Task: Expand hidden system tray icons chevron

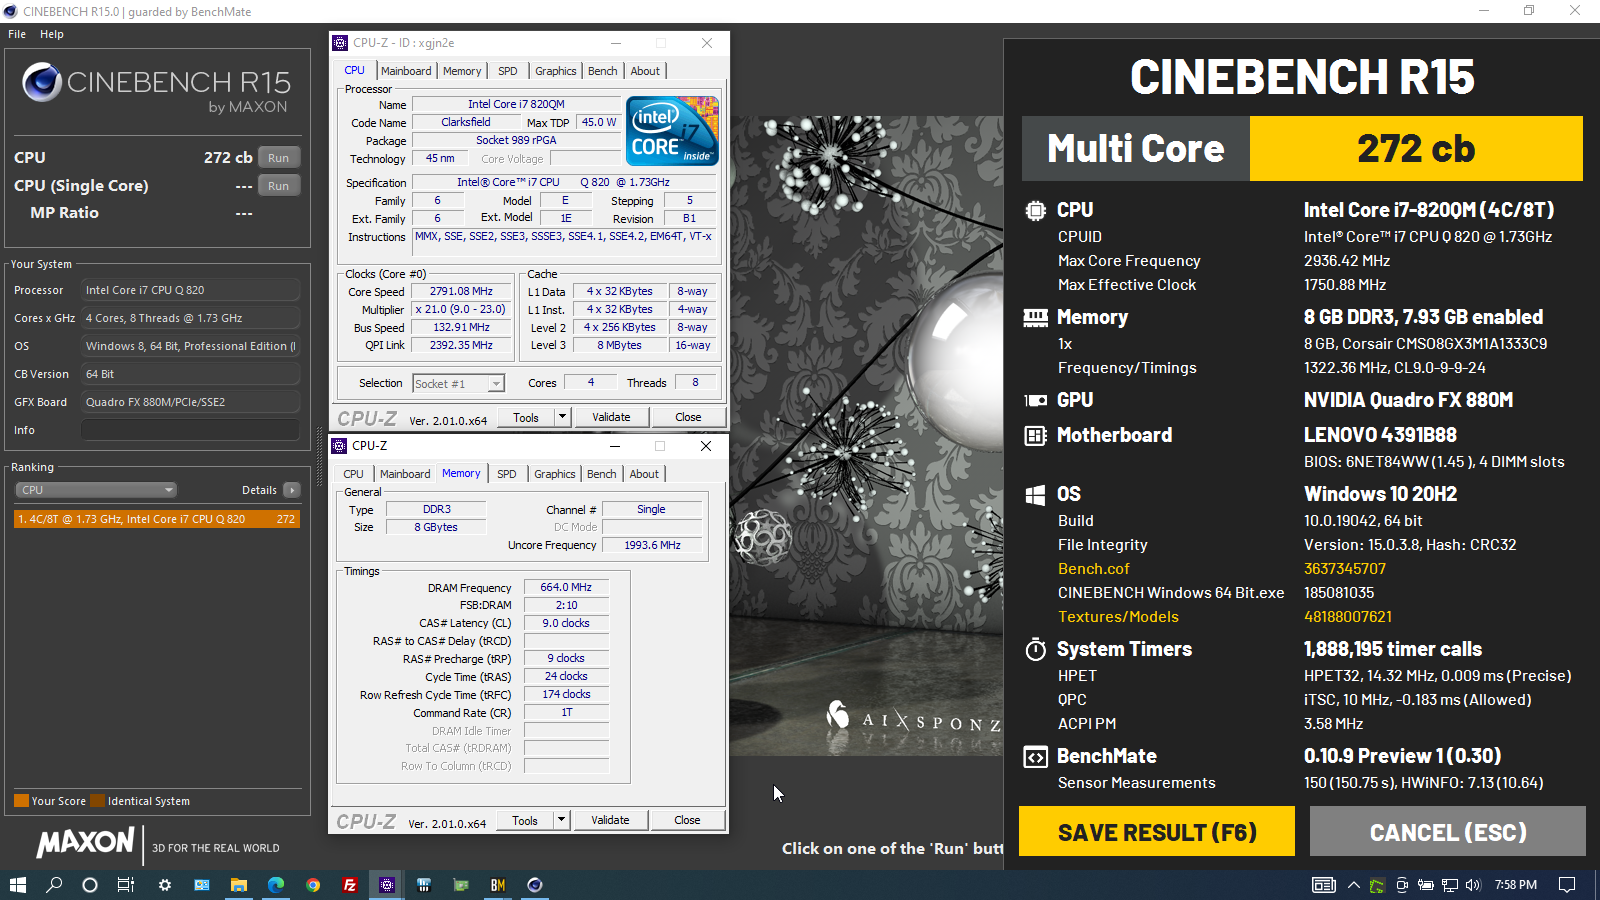Action: [x=1354, y=885]
